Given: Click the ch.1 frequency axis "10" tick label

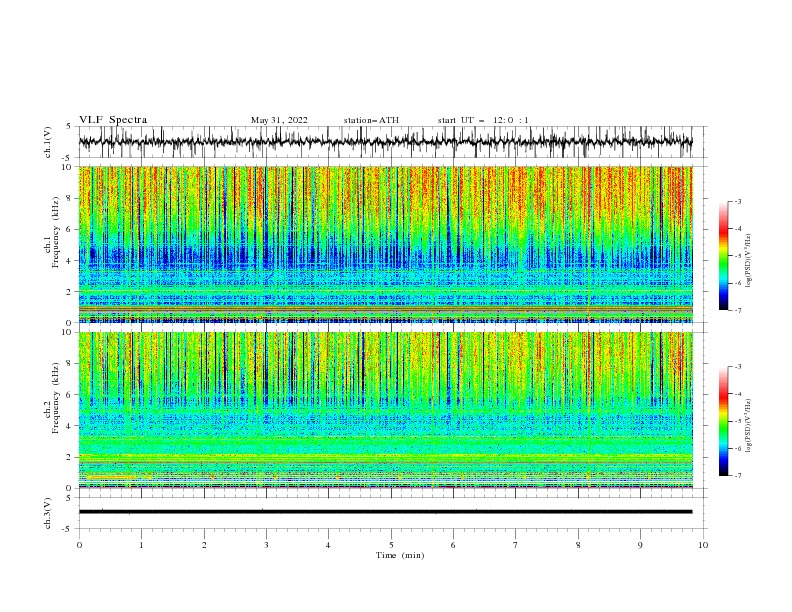Looking at the screenshot, I should pyautogui.click(x=68, y=167).
